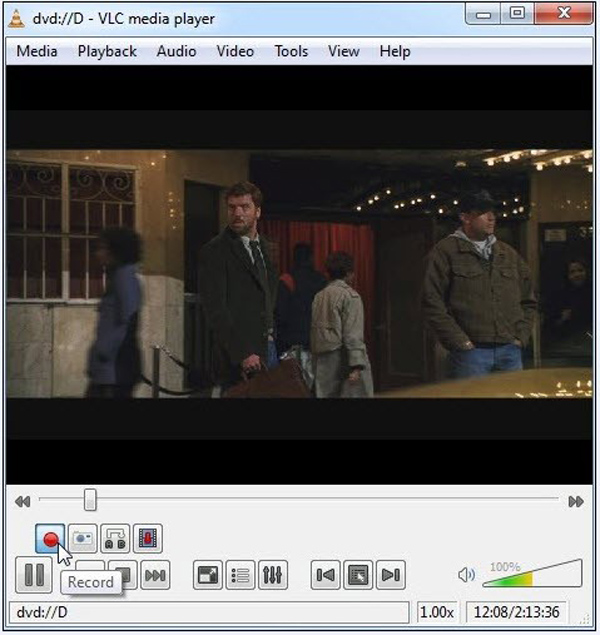Mute audio via the speaker icon

[x=465, y=575]
